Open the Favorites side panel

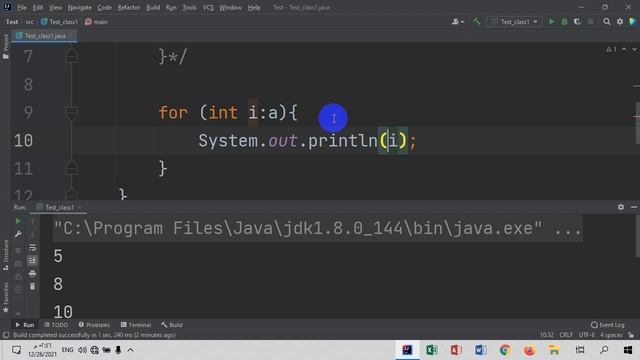click(6, 298)
